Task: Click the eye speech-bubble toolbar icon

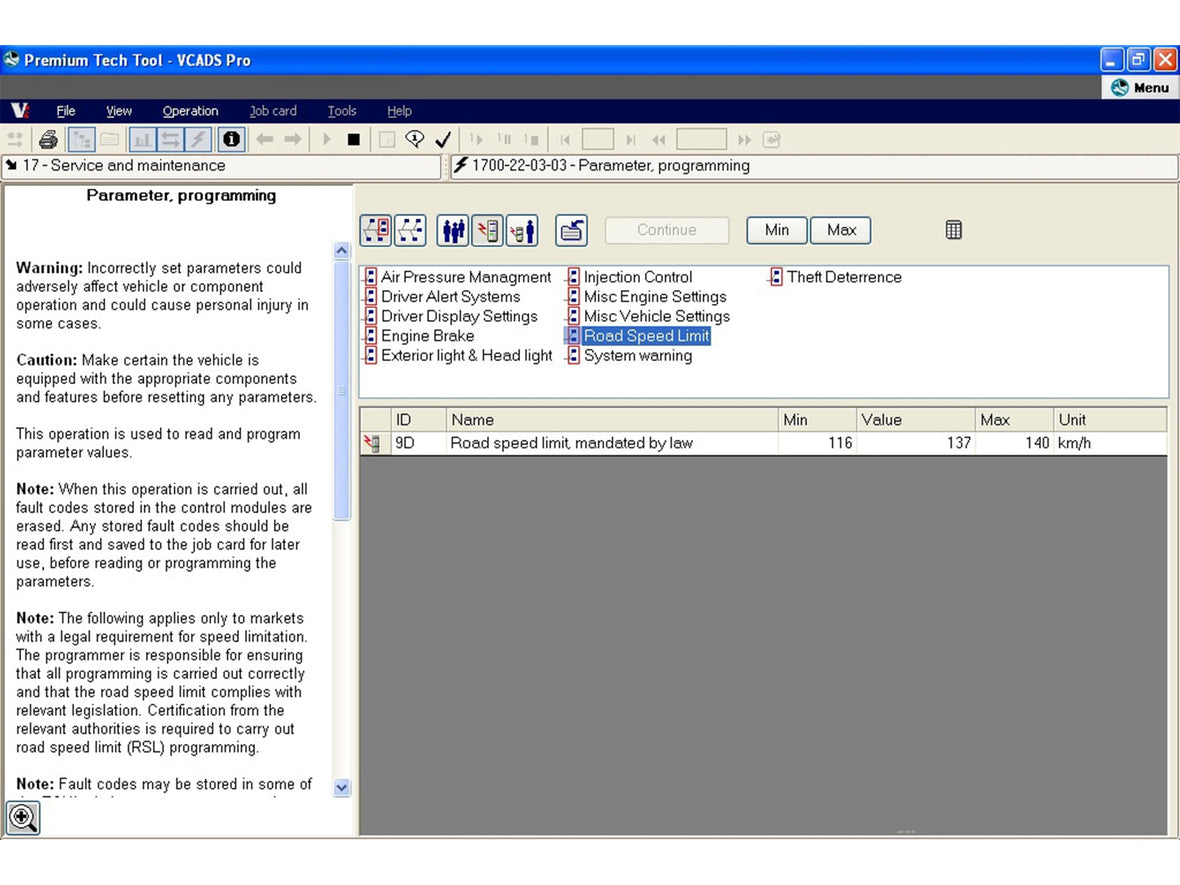Action: 415,139
